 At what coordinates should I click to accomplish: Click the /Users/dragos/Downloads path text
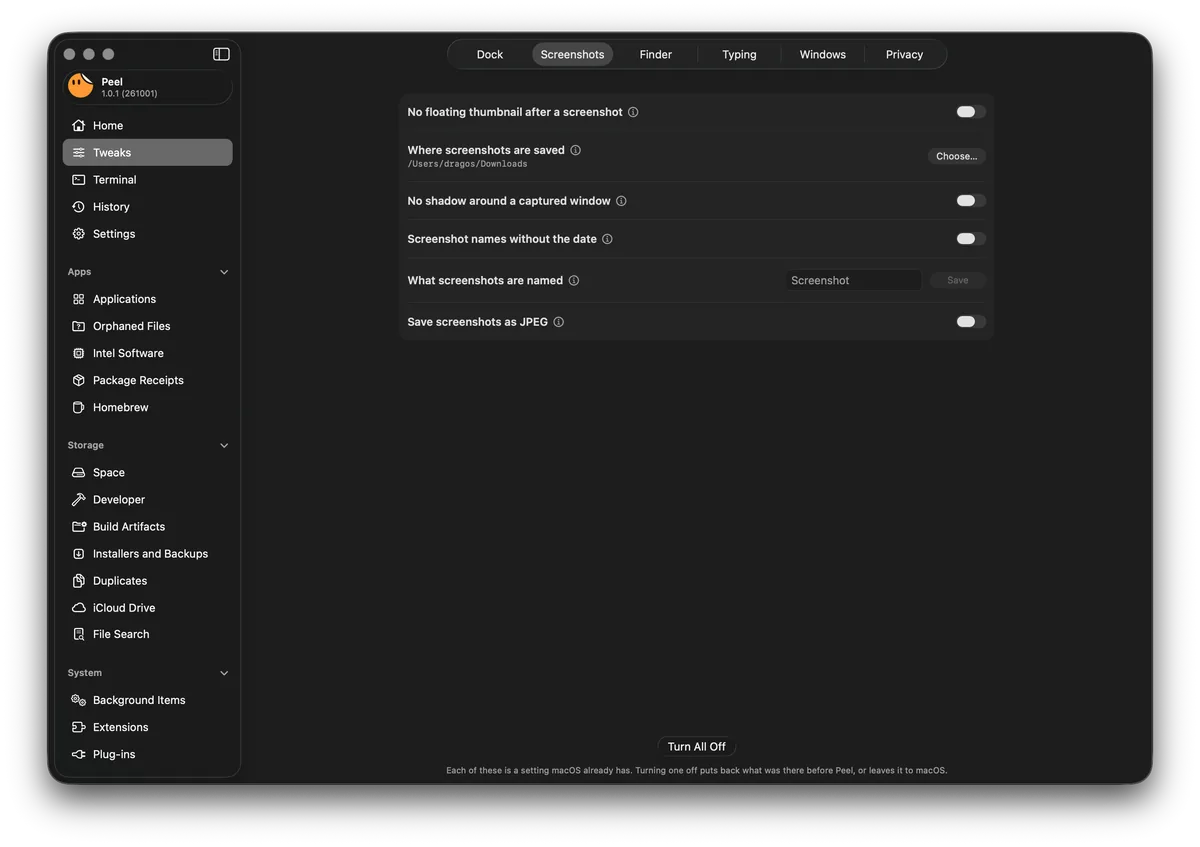tap(467, 164)
